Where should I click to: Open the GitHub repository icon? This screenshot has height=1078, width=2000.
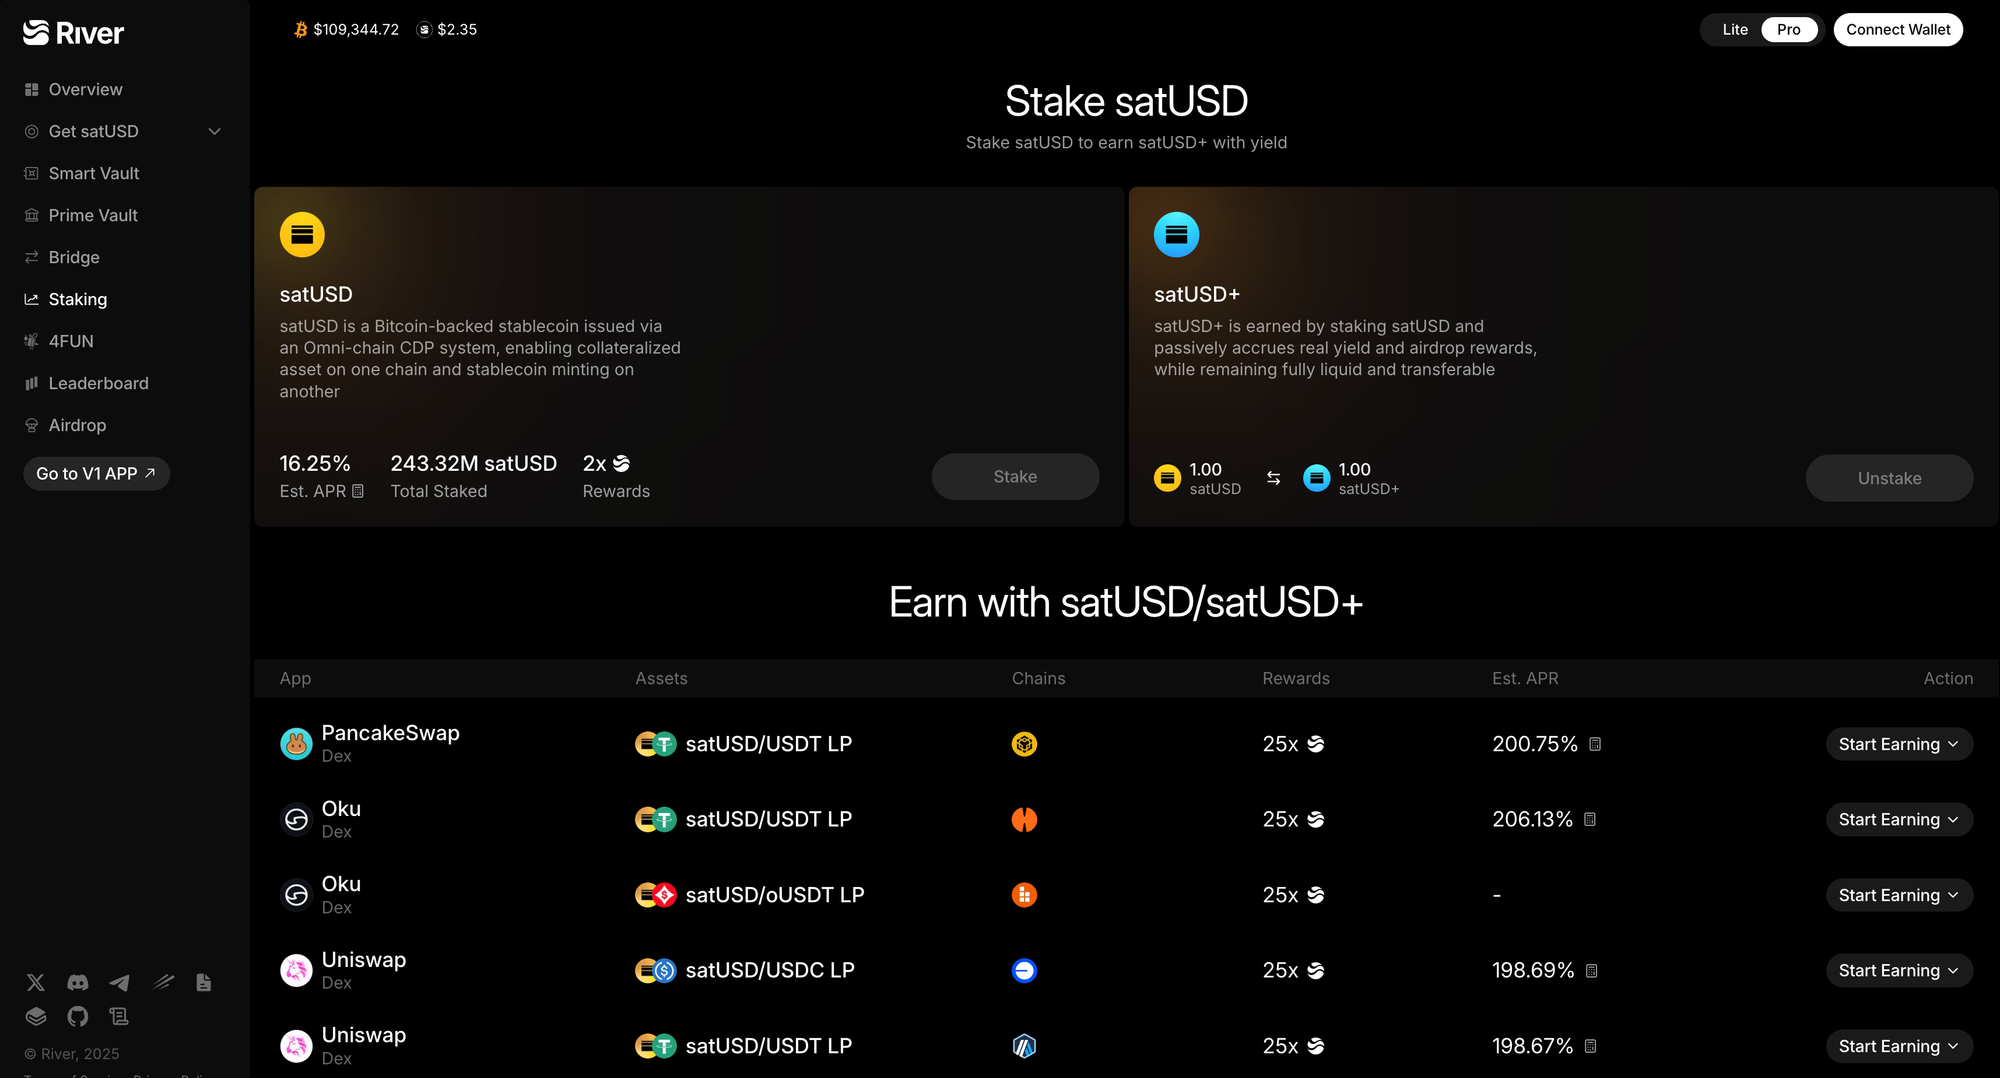tap(78, 1017)
